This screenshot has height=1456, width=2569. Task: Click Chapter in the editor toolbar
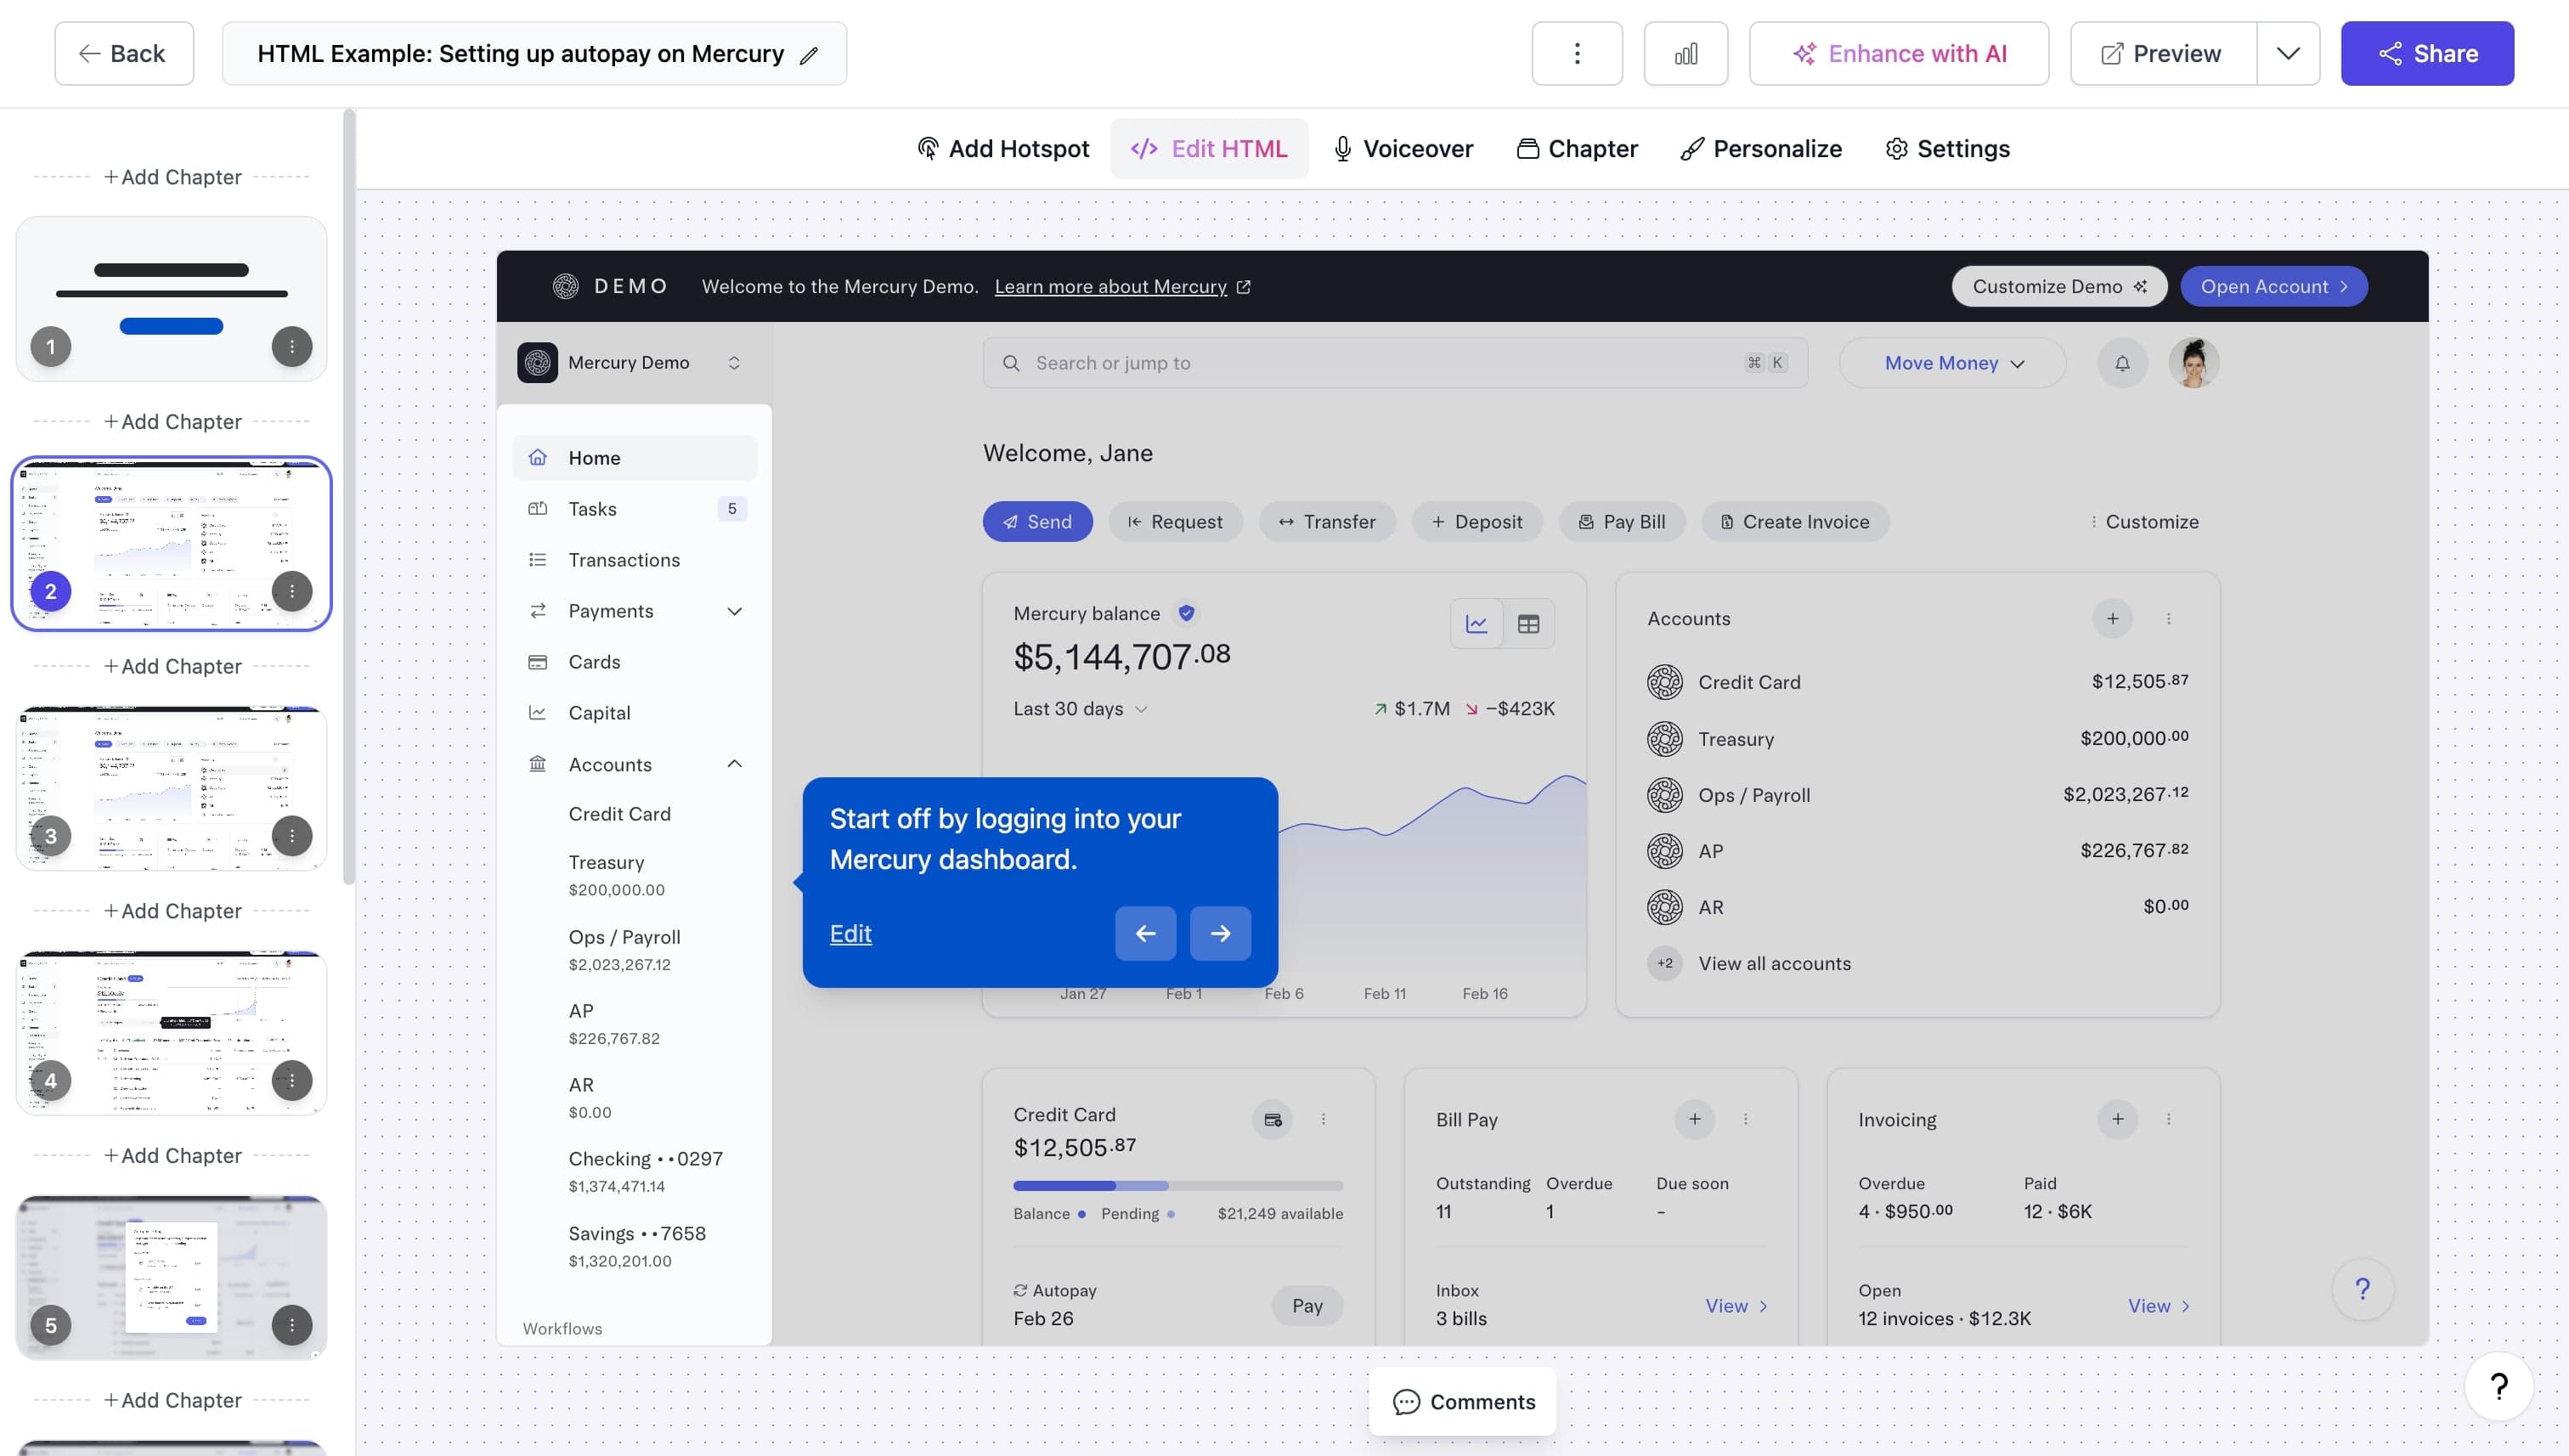click(1577, 149)
